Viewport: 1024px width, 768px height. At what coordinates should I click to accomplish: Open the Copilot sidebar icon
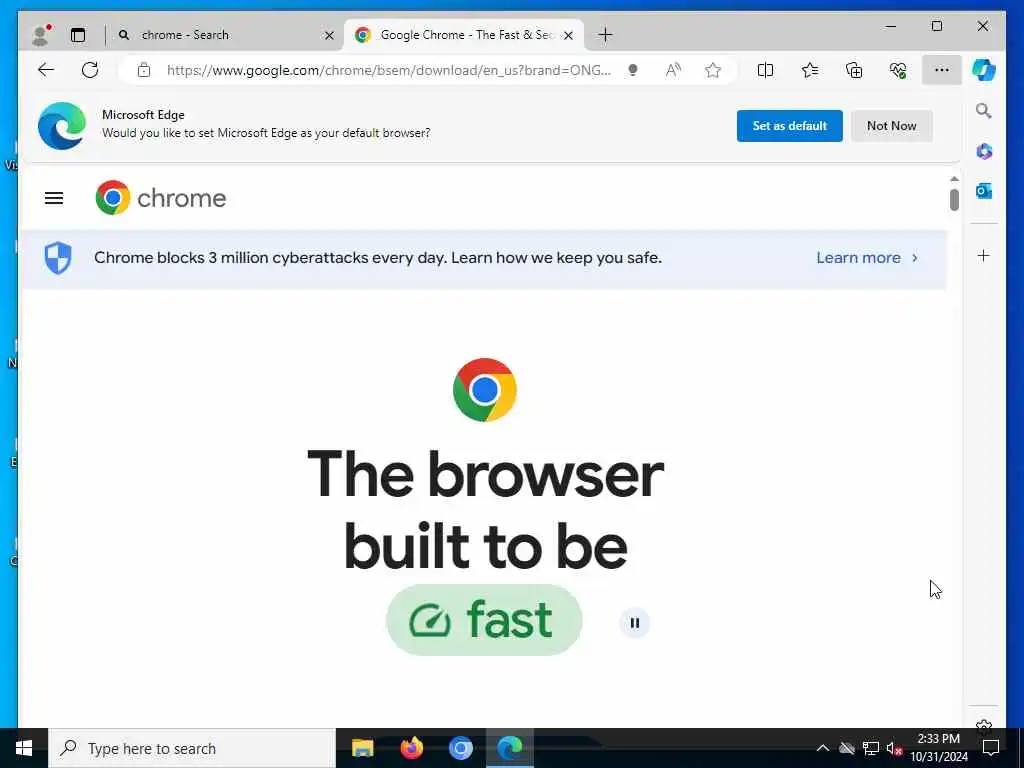click(x=984, y=70)
